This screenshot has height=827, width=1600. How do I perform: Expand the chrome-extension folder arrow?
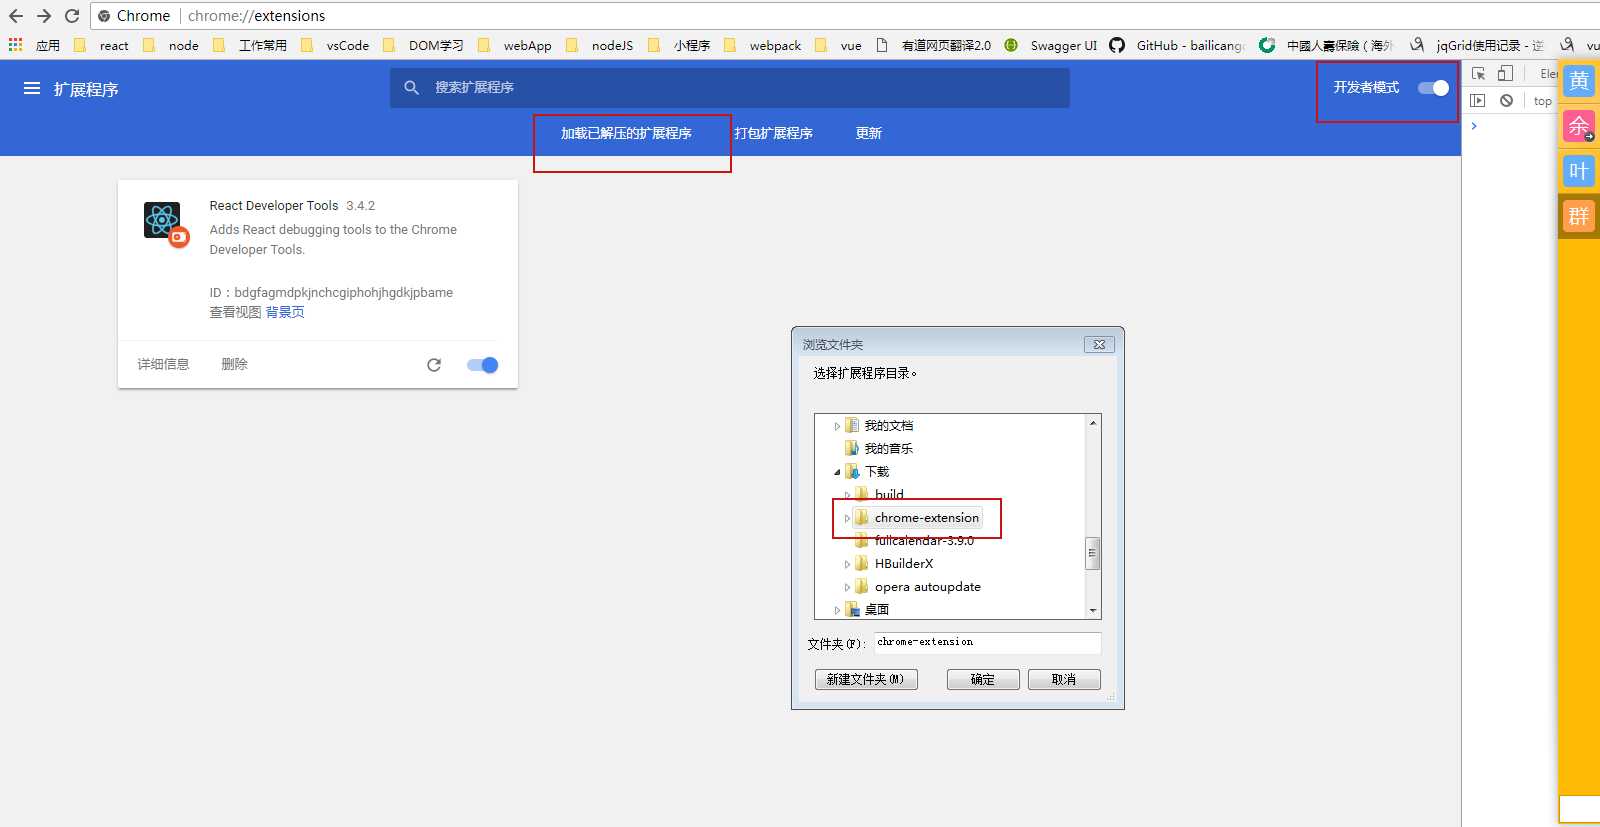pos(847,518)
